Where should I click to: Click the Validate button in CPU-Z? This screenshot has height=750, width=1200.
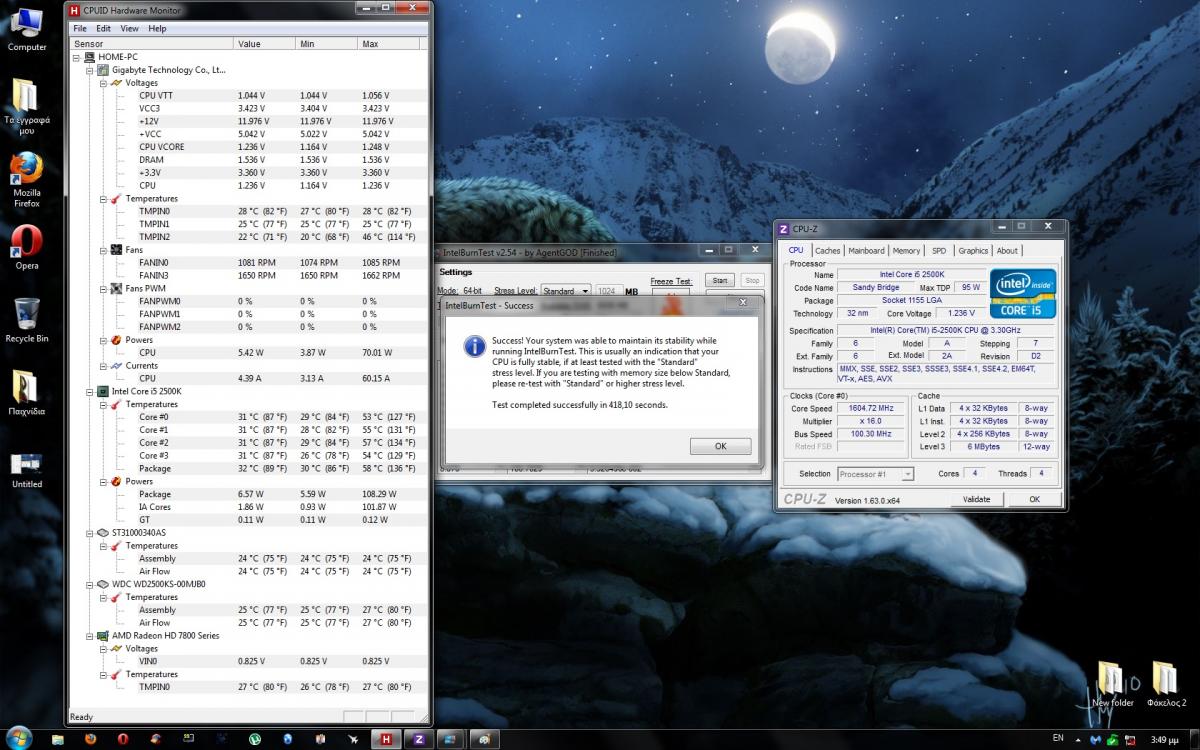click(x=976, y=499)
